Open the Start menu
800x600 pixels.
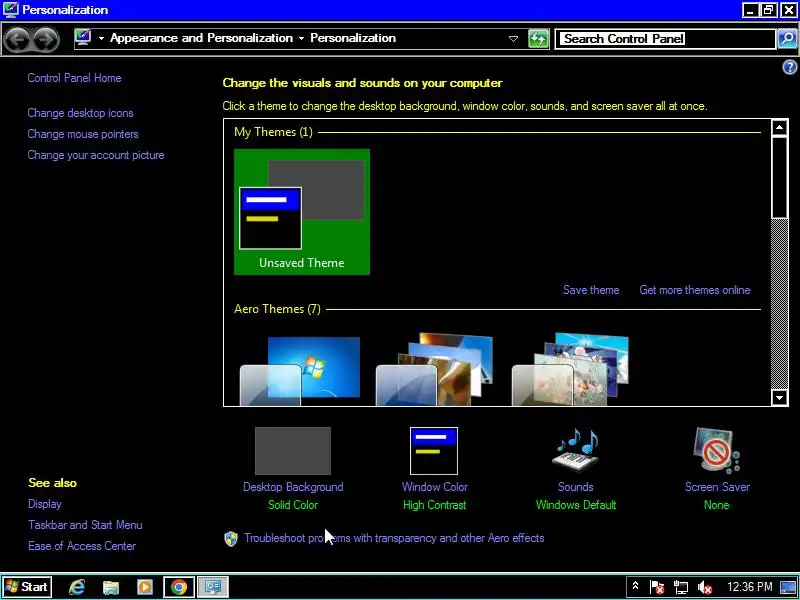coord(26,587)
